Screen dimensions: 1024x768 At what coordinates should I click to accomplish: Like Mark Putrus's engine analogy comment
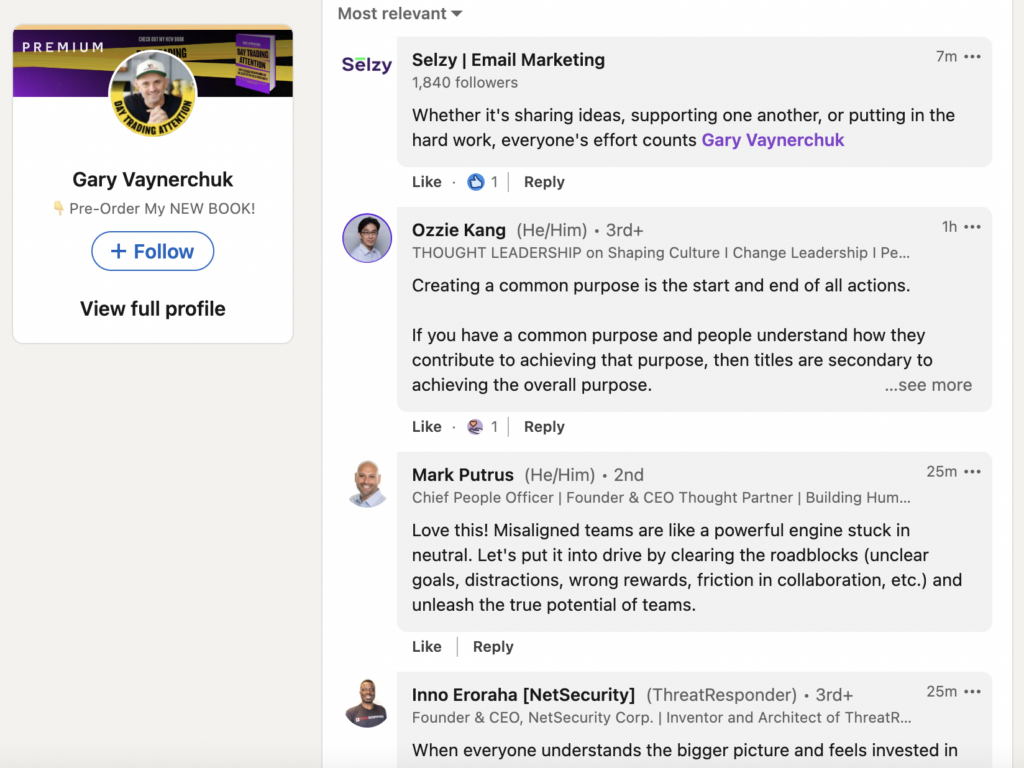coord(426,646)
